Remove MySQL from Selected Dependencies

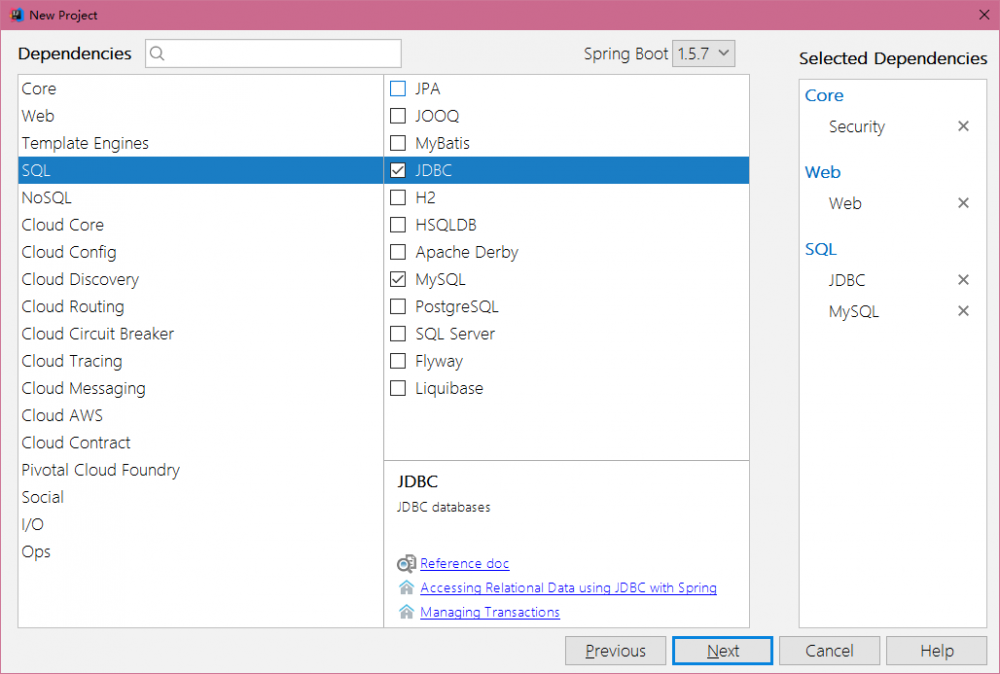click(x=963, y=311)
